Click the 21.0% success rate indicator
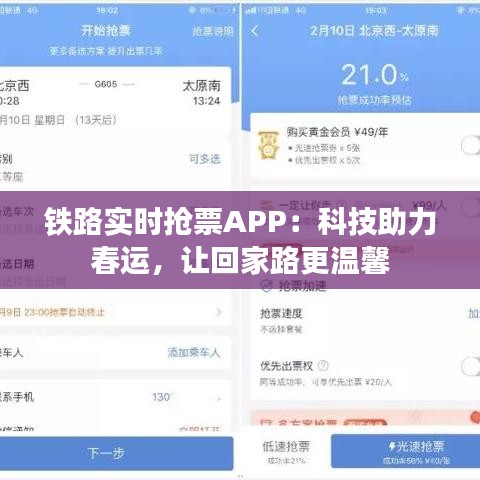The image size is (480, 480). (x=375, y=75)
